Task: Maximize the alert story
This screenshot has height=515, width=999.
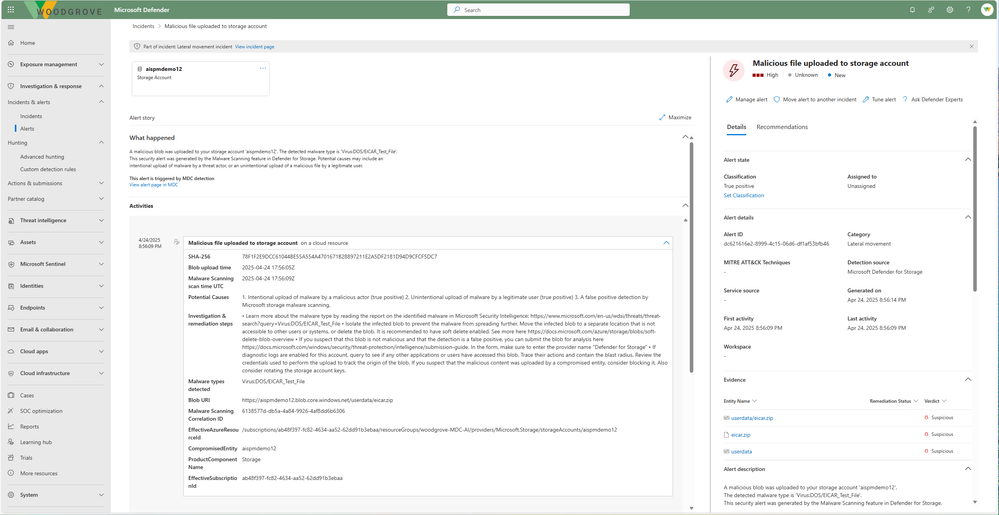Action: click(675, 117)
